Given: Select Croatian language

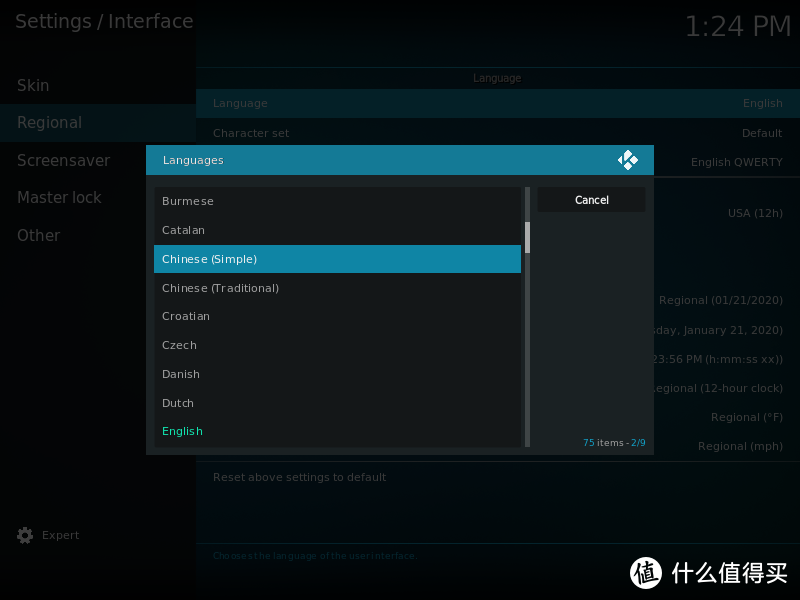Looking at the screenshot, I should tap(337, 316).
